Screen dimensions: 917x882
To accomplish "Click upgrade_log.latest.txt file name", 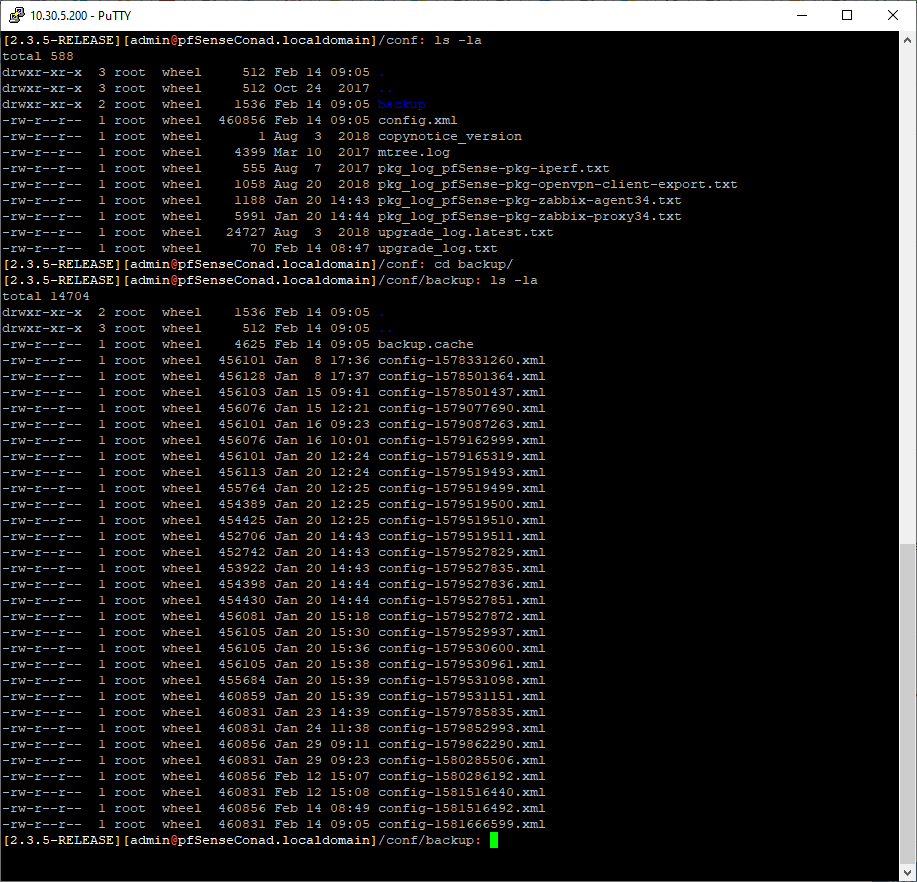I will click(x=466, y=233).
